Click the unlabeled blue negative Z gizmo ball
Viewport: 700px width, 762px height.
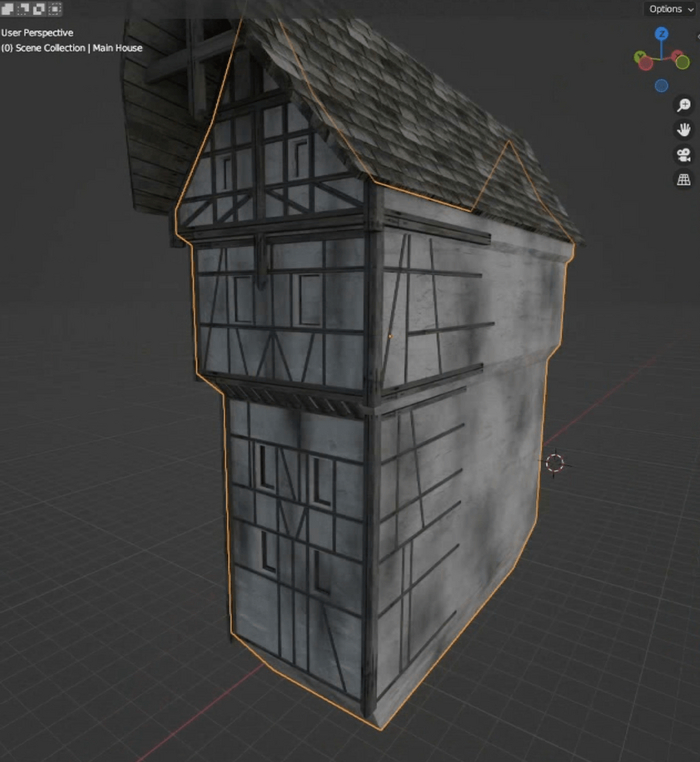click(x=662, y=86)
